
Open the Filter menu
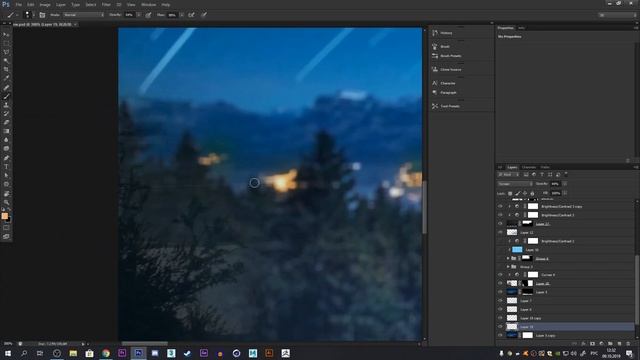106,4
